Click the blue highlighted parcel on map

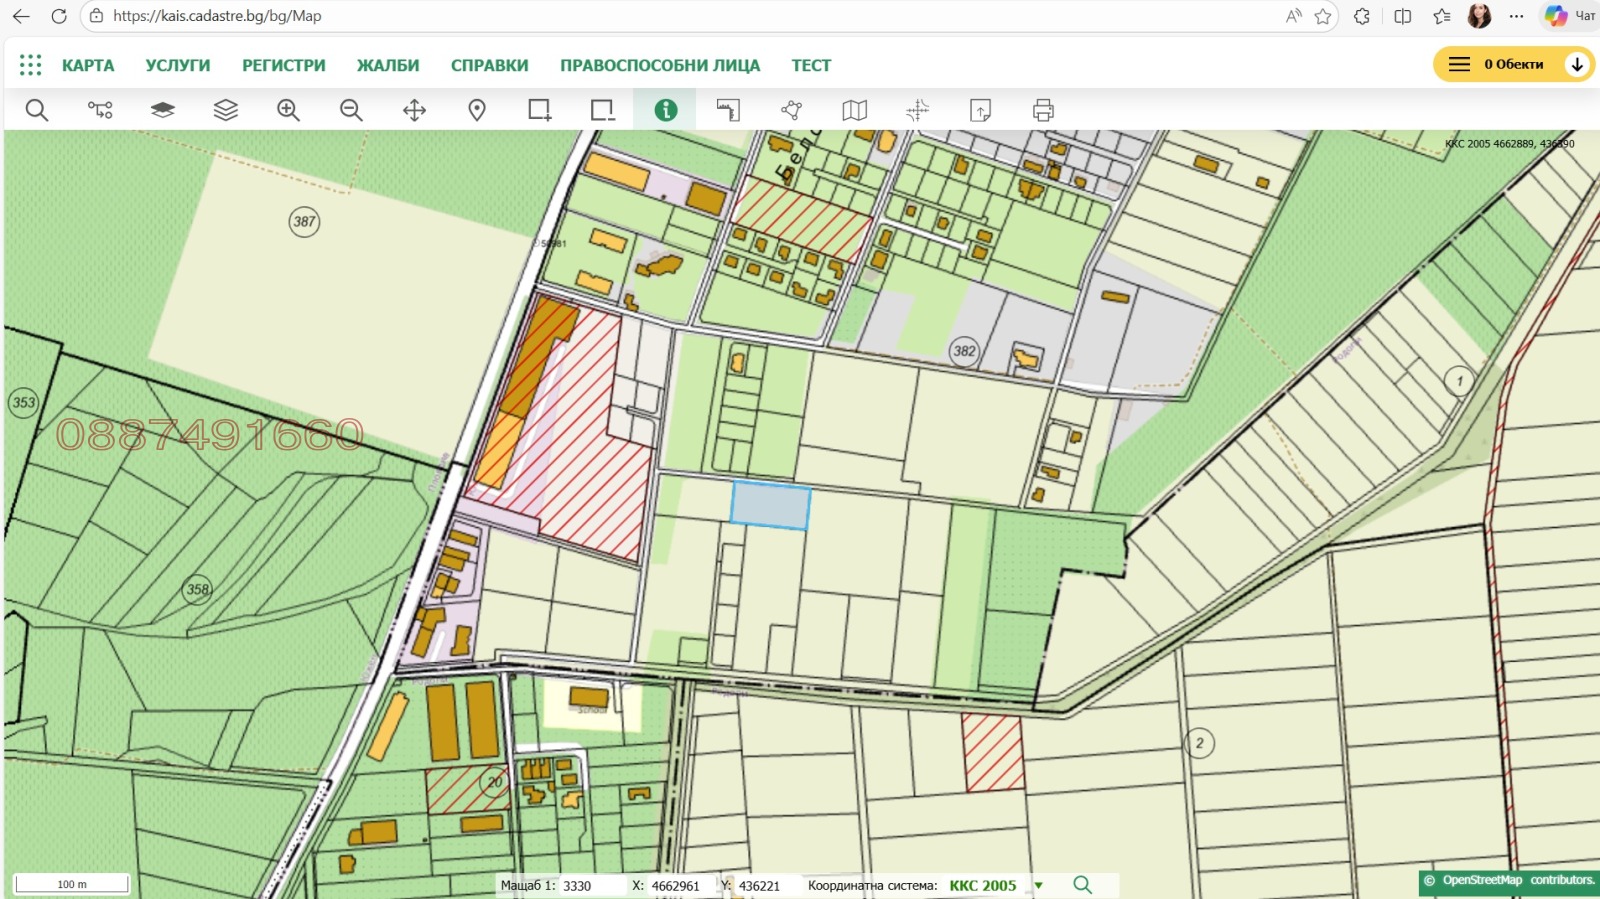coord(770,506)
